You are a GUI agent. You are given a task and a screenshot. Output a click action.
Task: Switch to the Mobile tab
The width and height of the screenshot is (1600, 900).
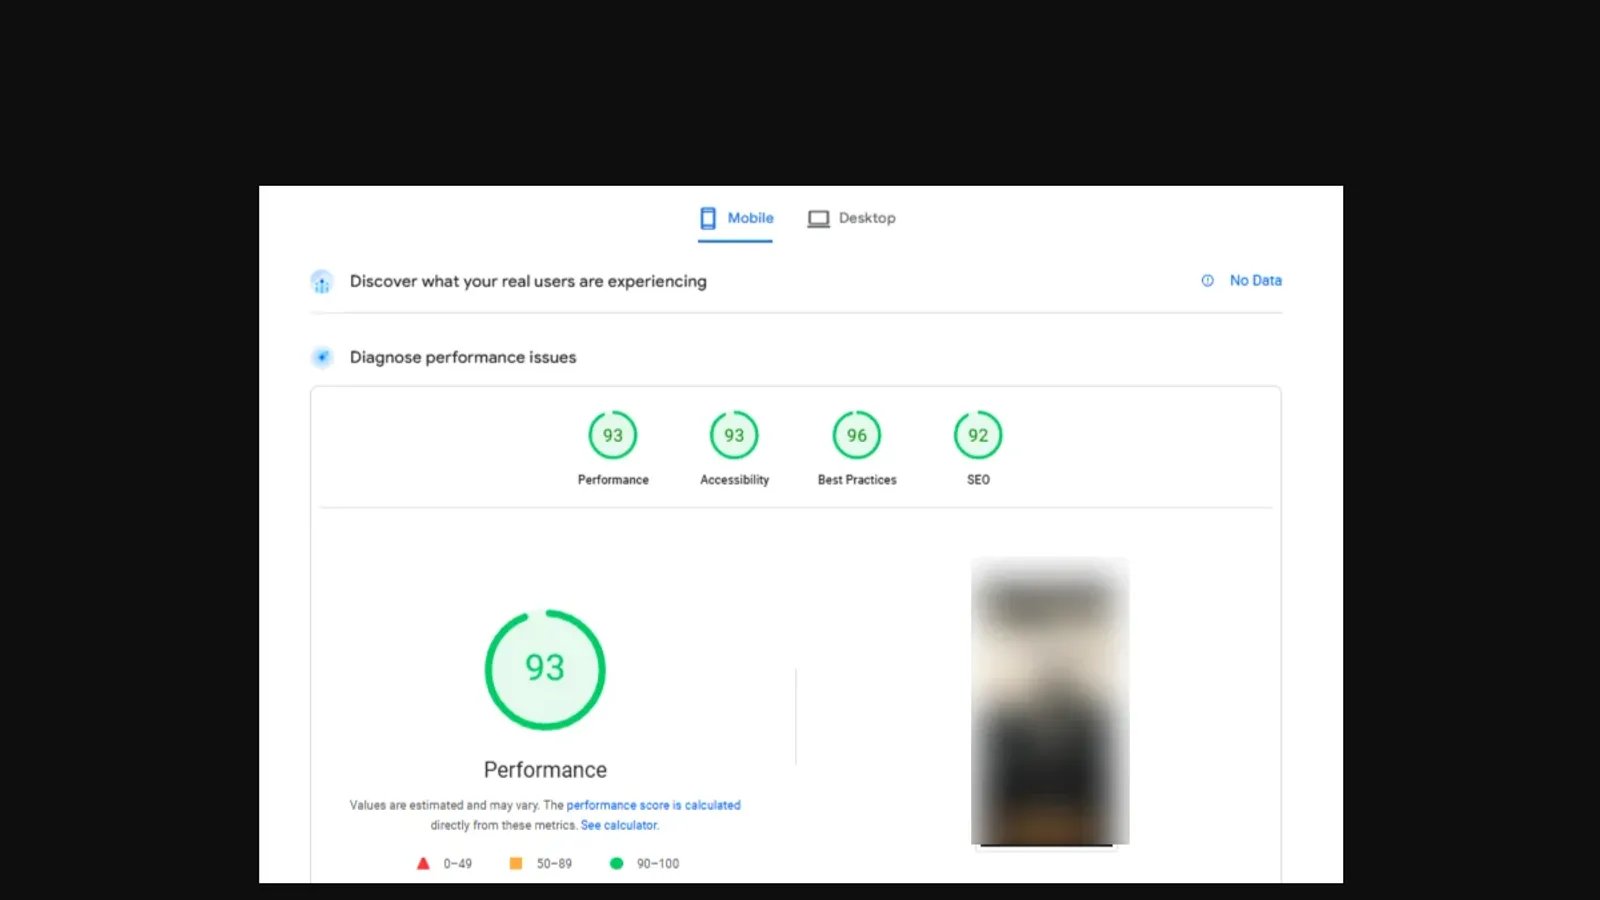tap(736, 218)
